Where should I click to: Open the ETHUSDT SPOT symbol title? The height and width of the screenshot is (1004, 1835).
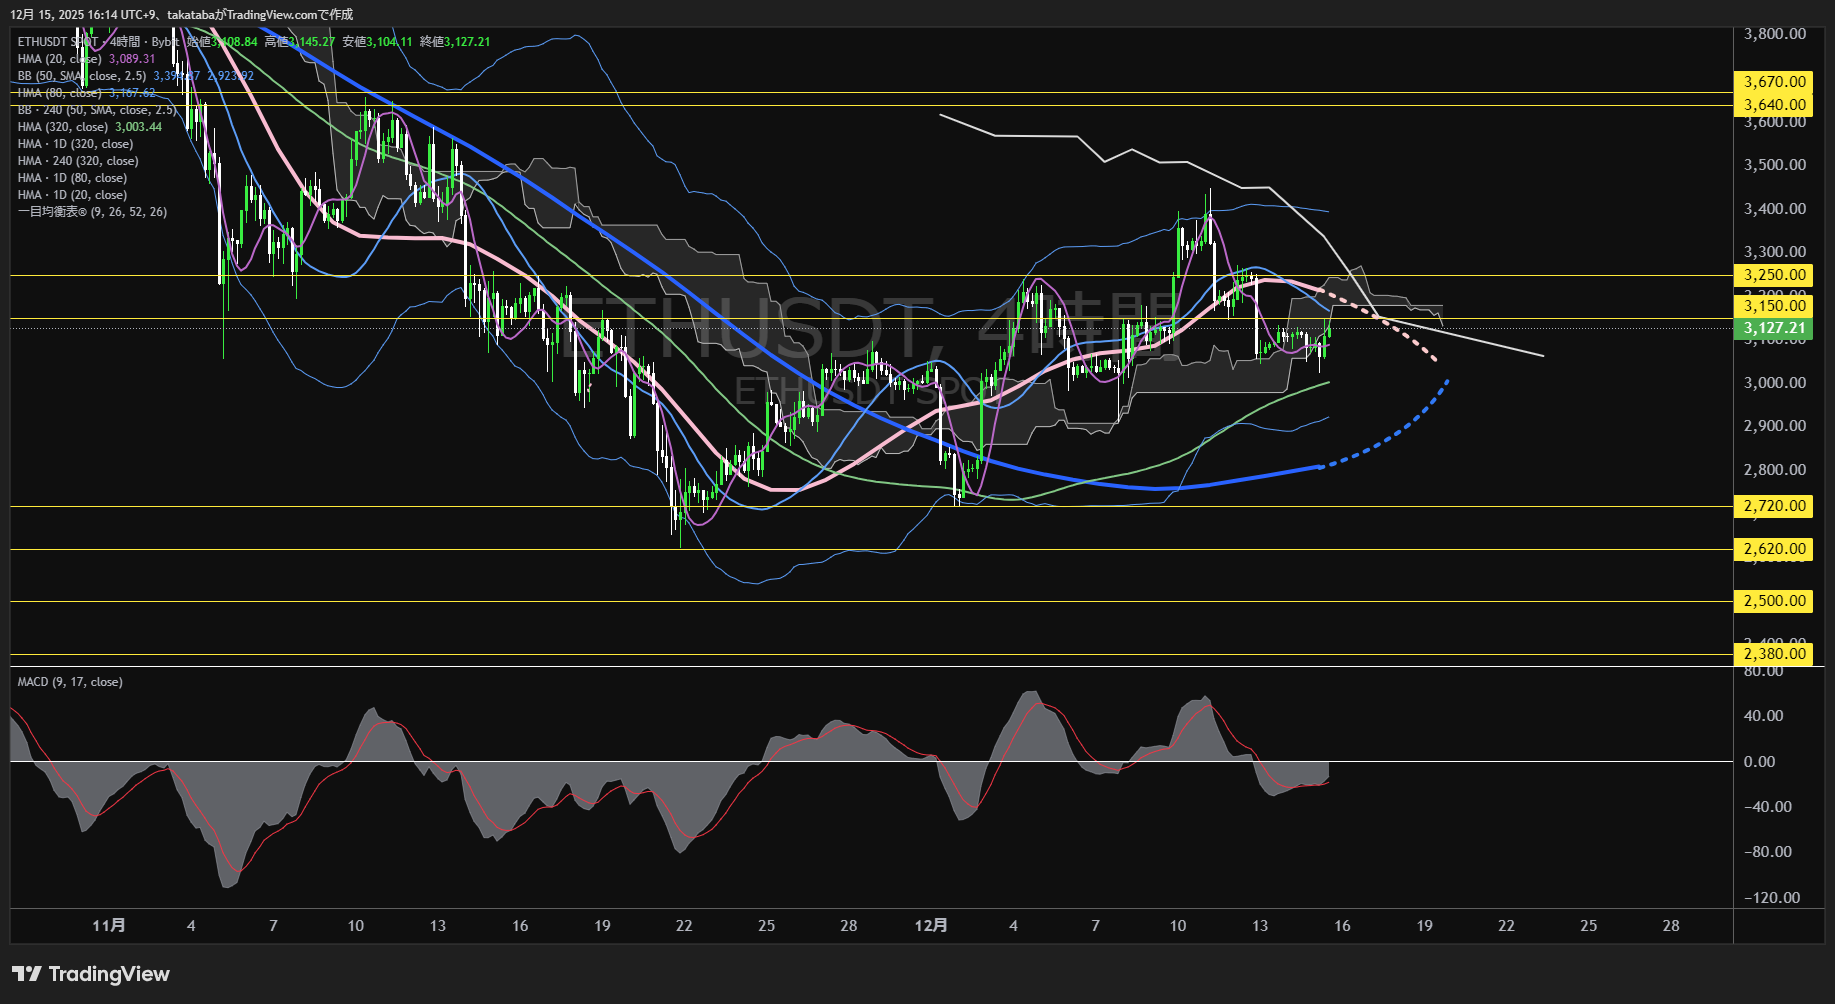[55, 42]
